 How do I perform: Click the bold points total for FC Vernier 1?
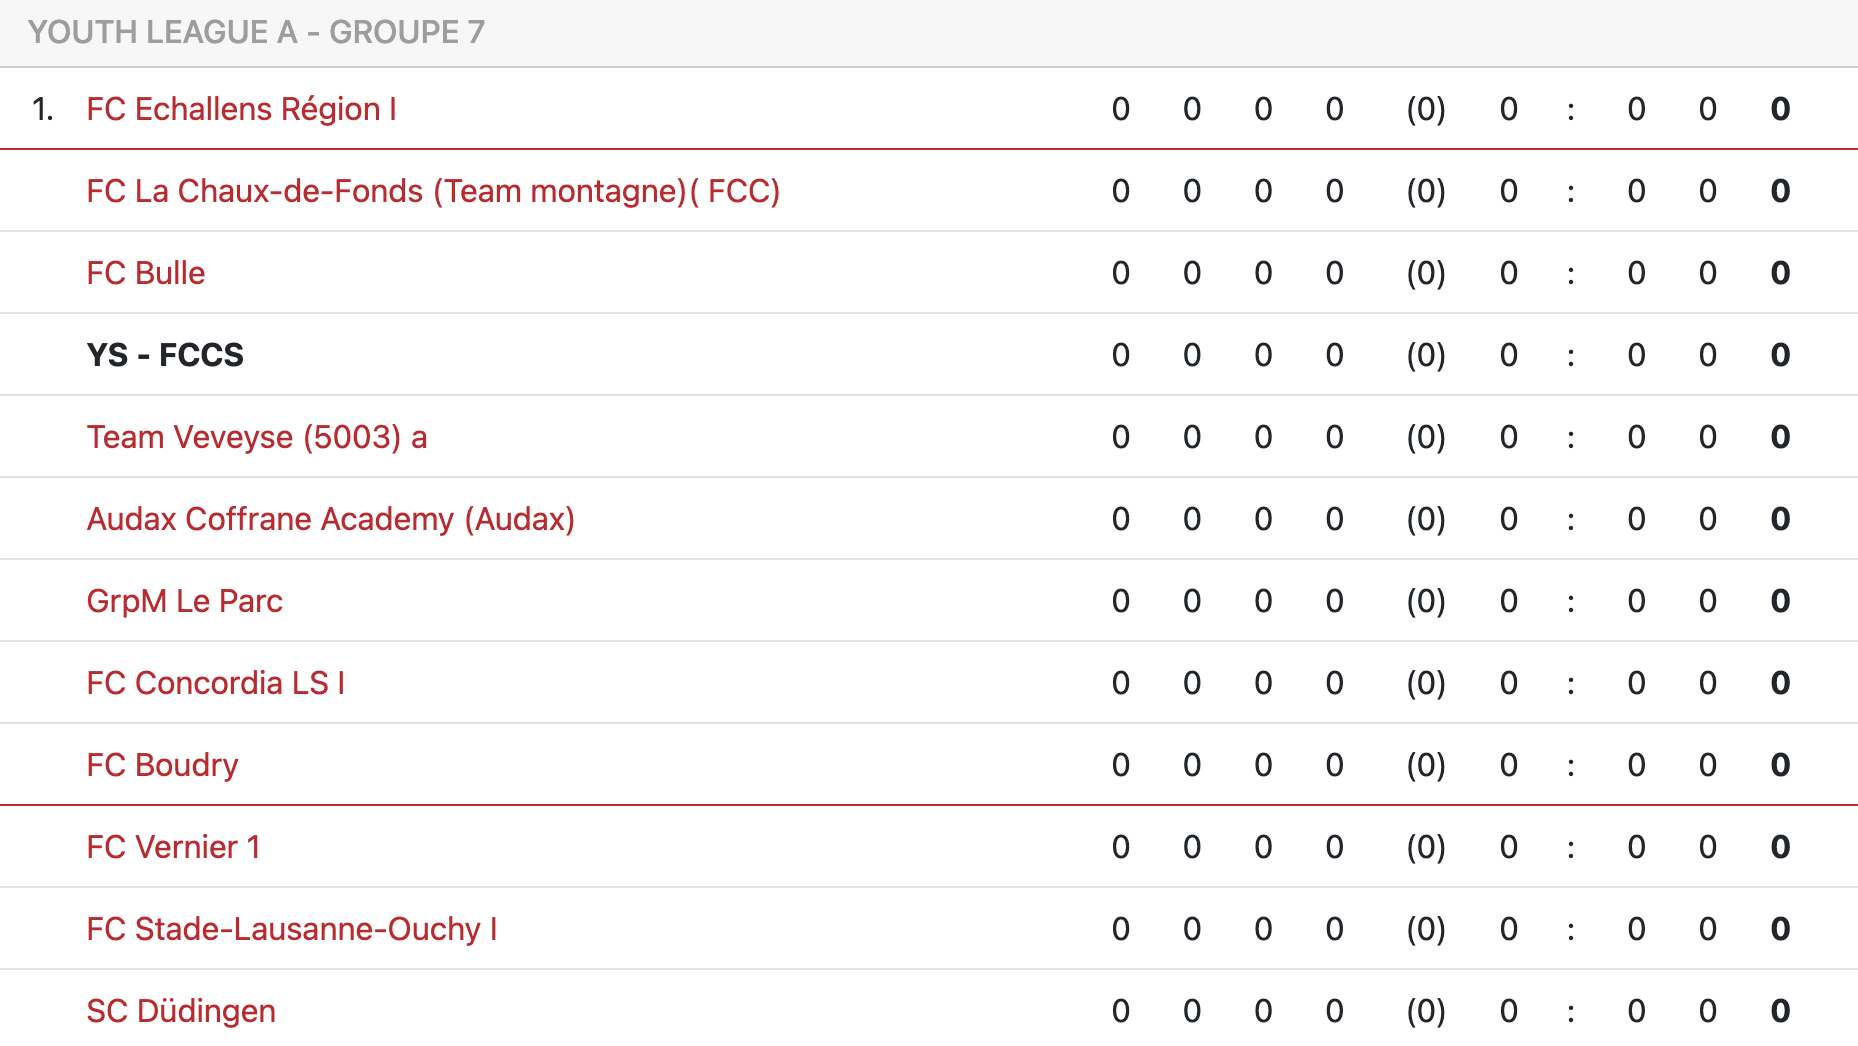(1780, 847)
